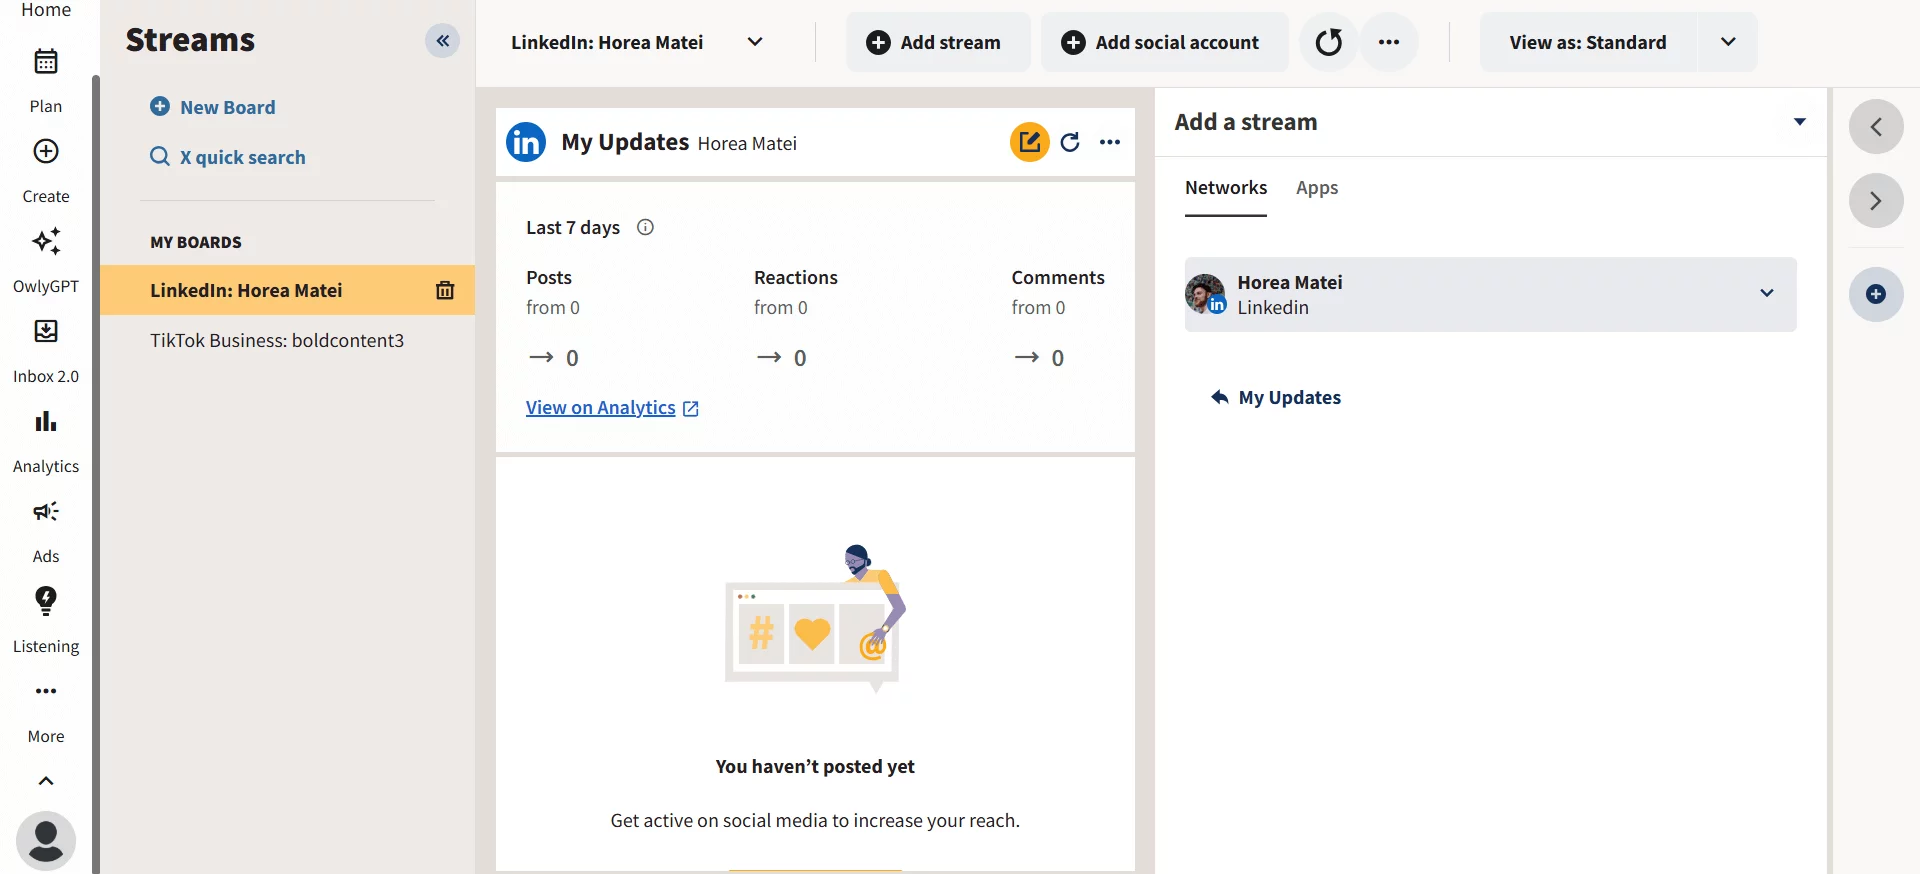Open the user profile avatar
Screen dimensions: 1920x874
[46, 840]
